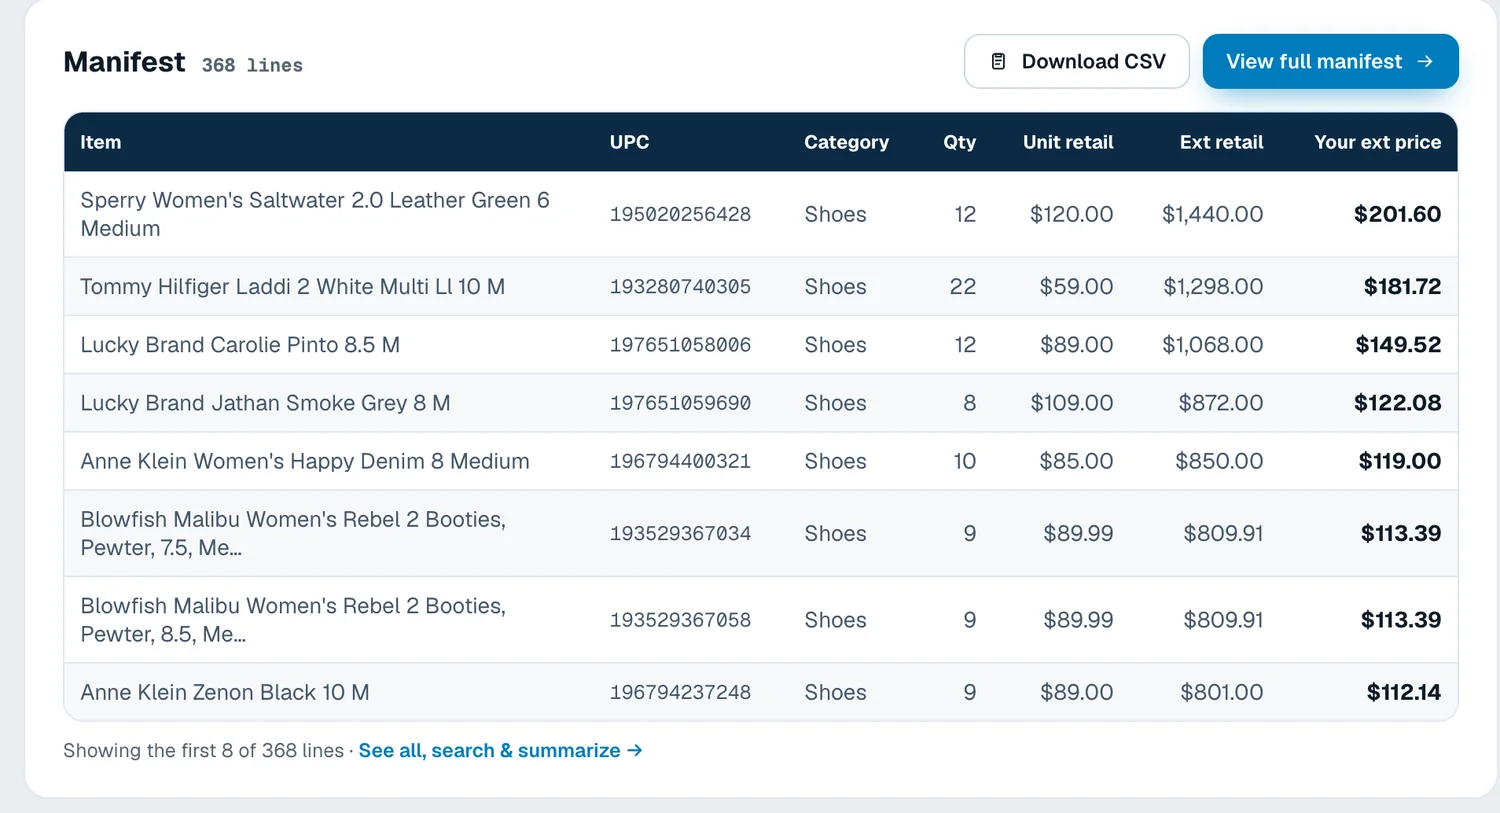Select the Category column header
Image resolution: width=1500 pixels, height=813 pixels.
[x=846, y=142]
